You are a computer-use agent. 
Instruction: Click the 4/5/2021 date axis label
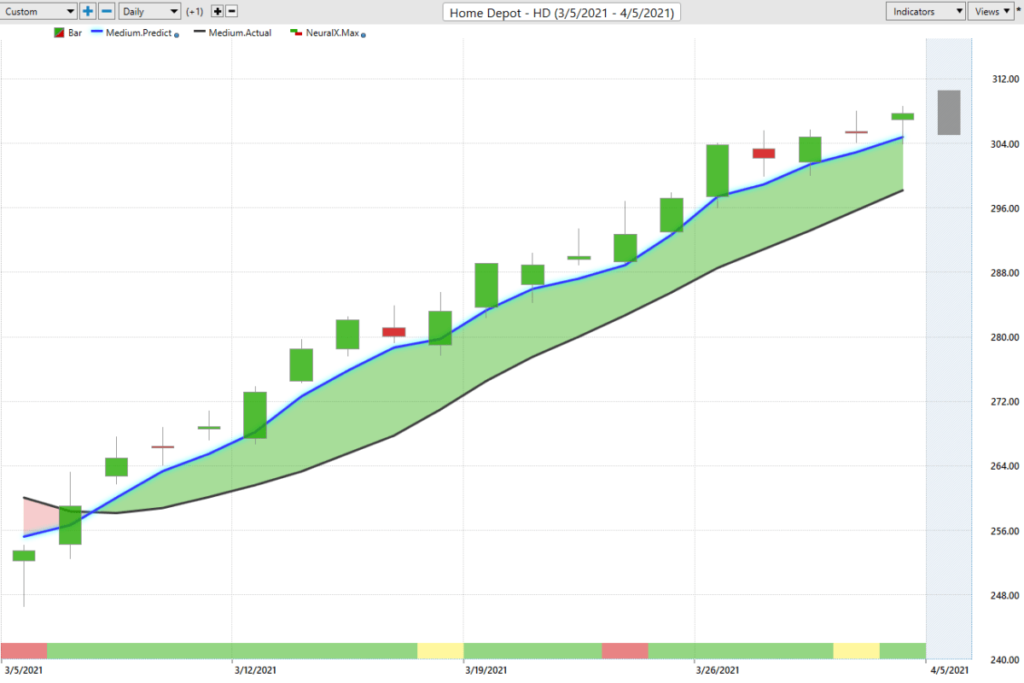[x=949, y=670]
